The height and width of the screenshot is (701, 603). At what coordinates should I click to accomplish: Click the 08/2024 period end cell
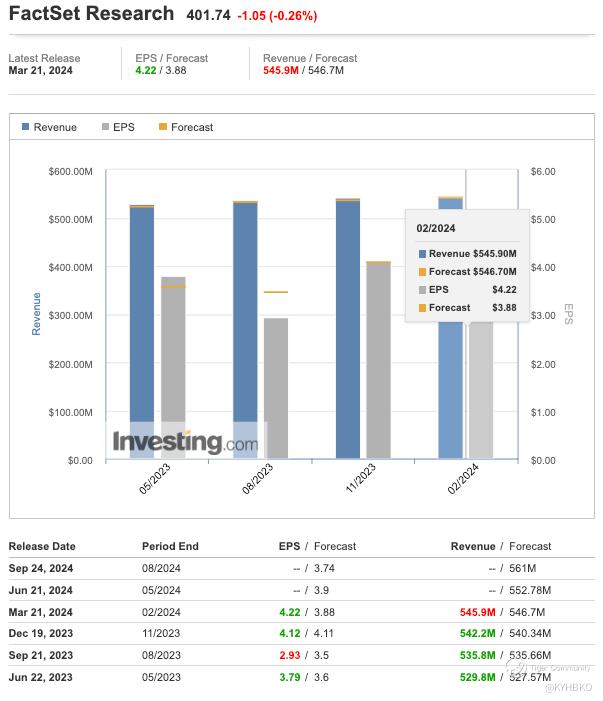click(x=161, y=568)
